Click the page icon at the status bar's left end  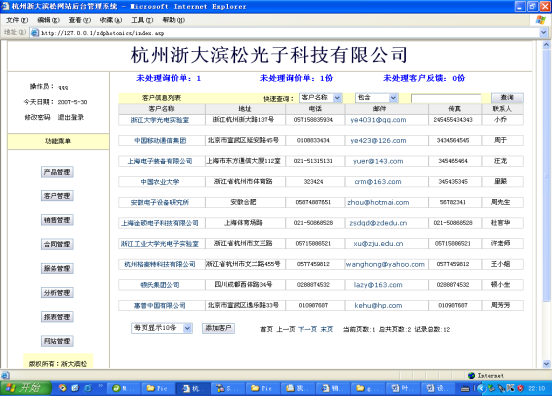(5, 375)
